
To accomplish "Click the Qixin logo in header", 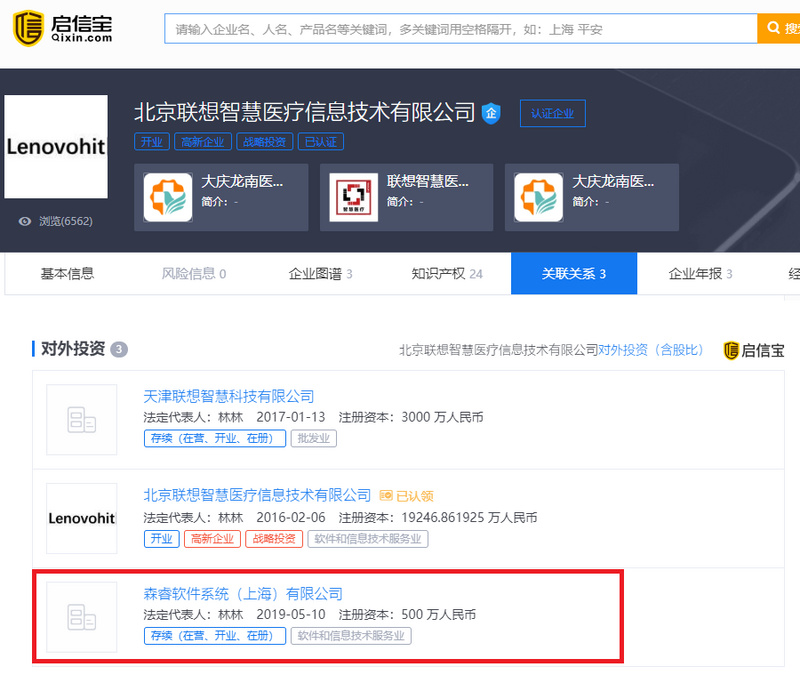I will (x=60, y=29).
